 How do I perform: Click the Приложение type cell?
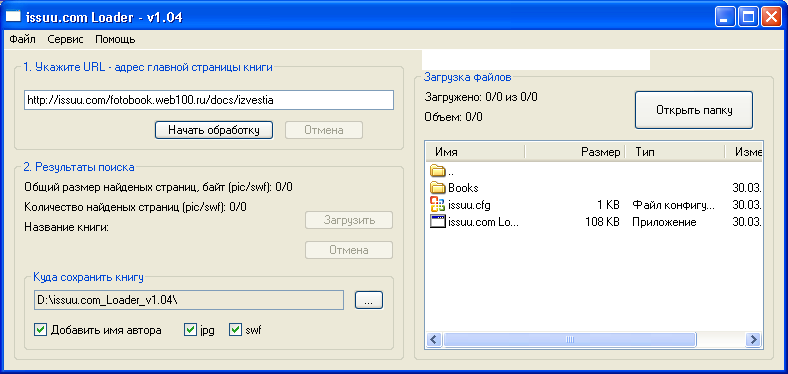664,222
